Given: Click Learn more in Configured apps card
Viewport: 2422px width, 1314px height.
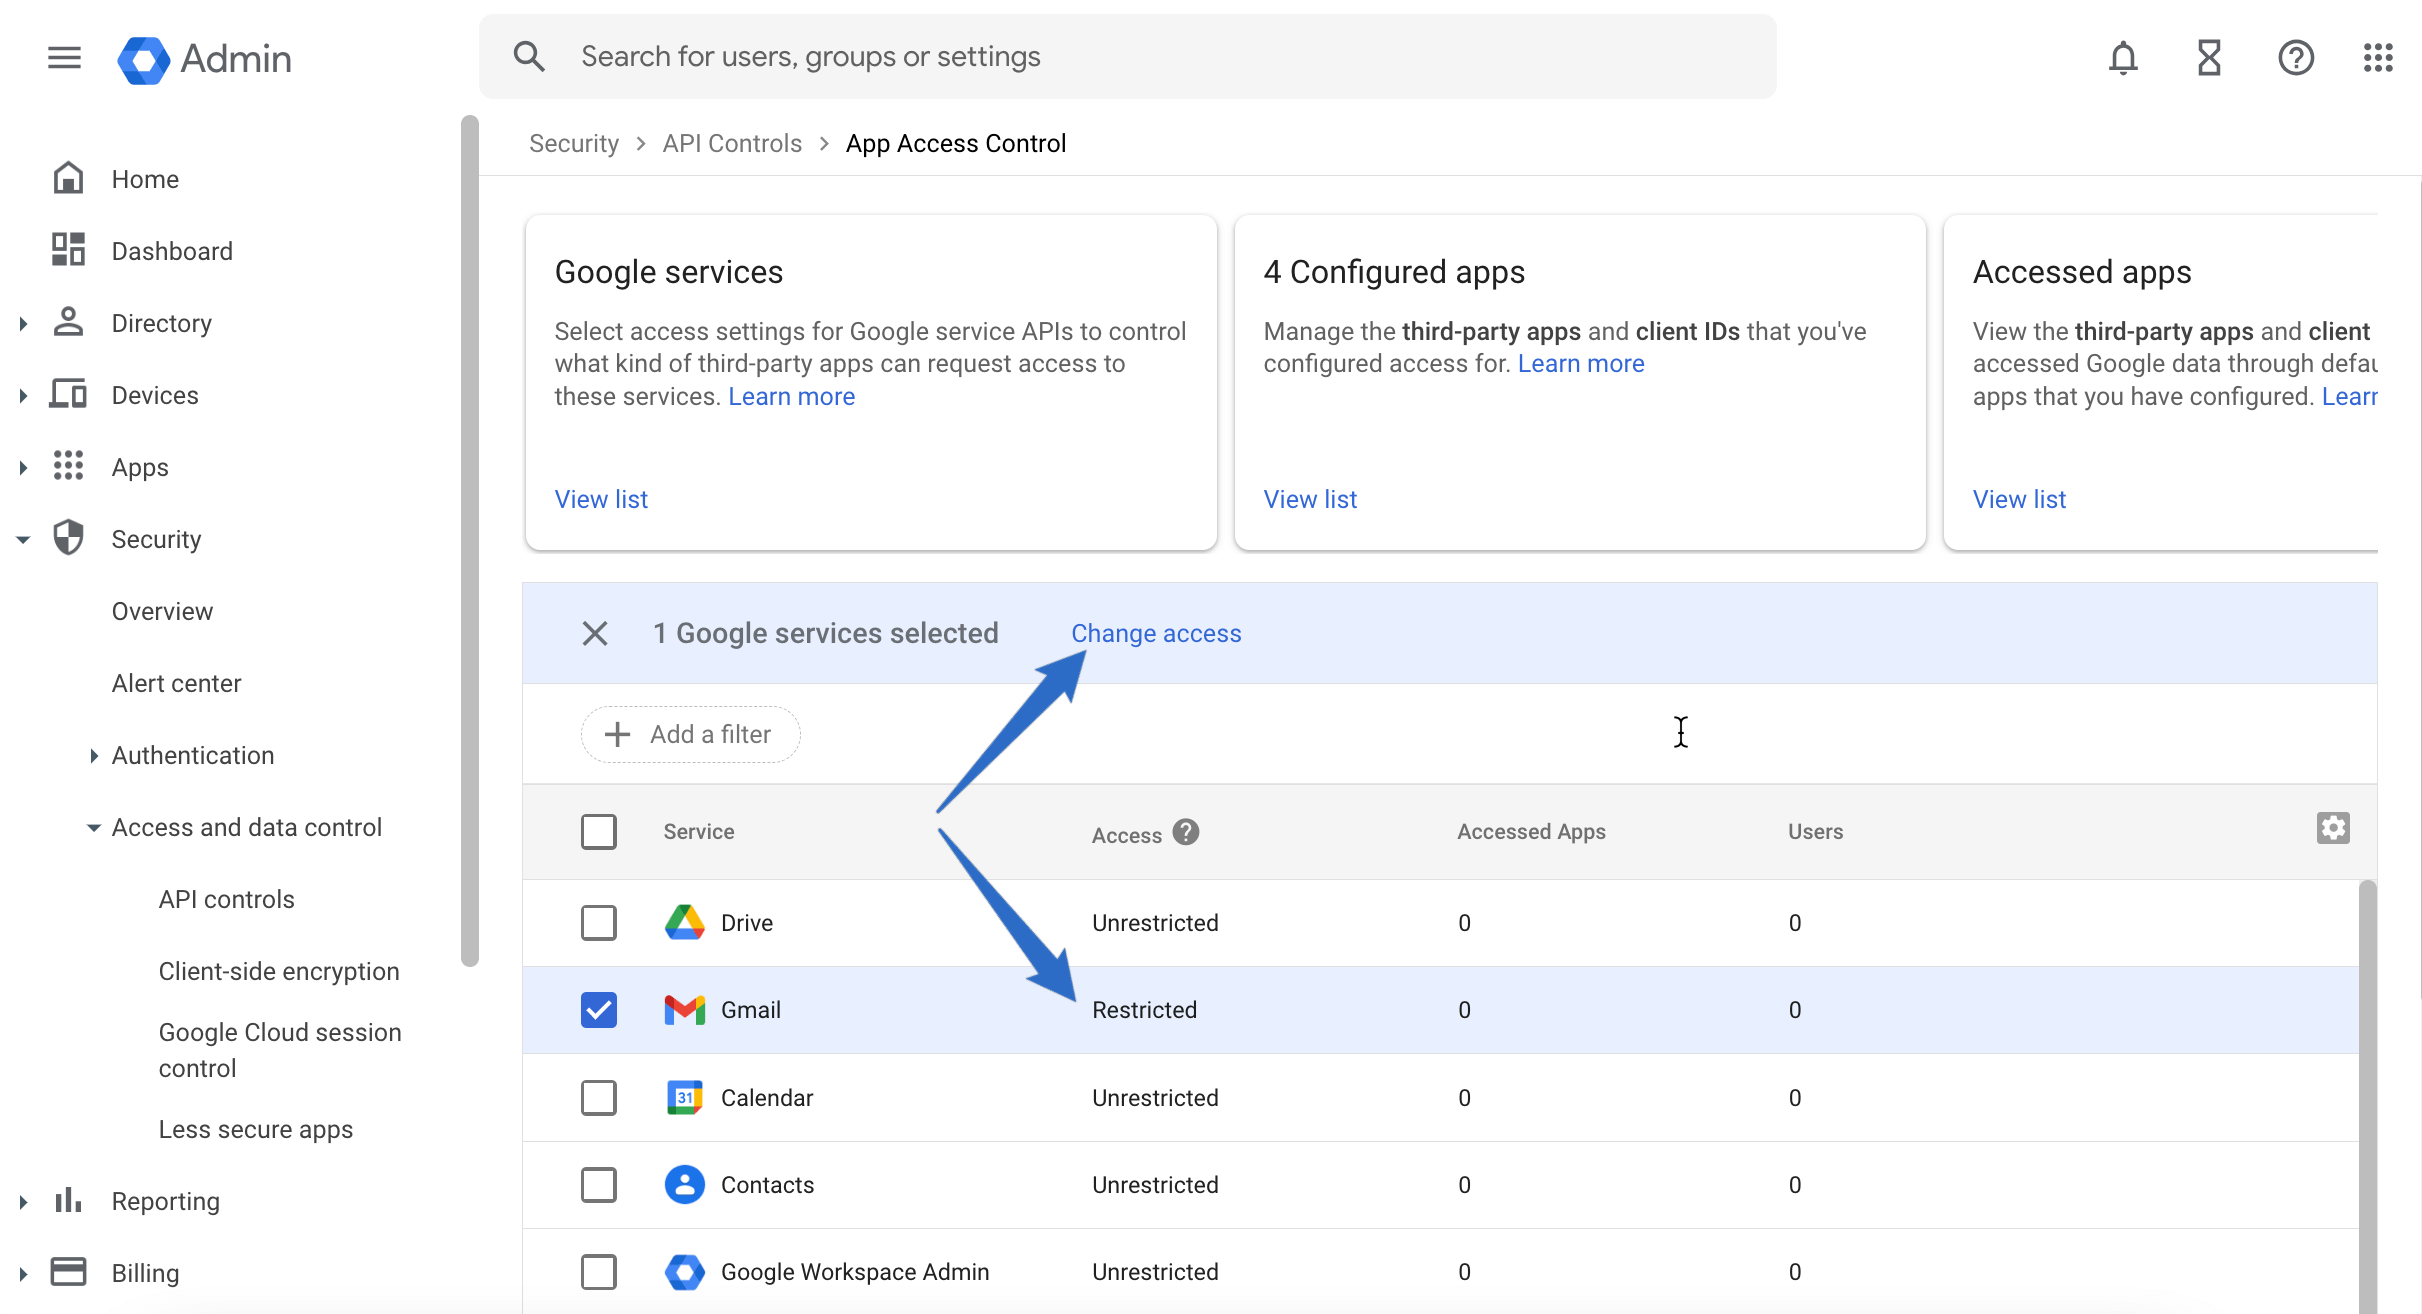Looking at the screenshot, I should coord(1581,363).
